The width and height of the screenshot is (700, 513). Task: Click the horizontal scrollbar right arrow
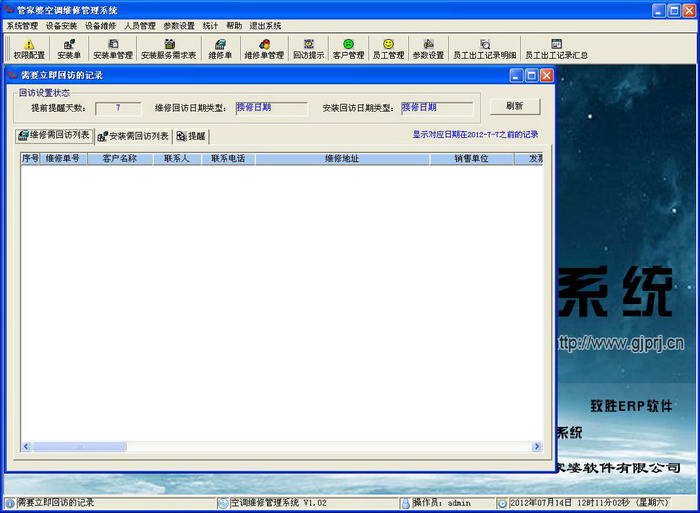(537, 446)
